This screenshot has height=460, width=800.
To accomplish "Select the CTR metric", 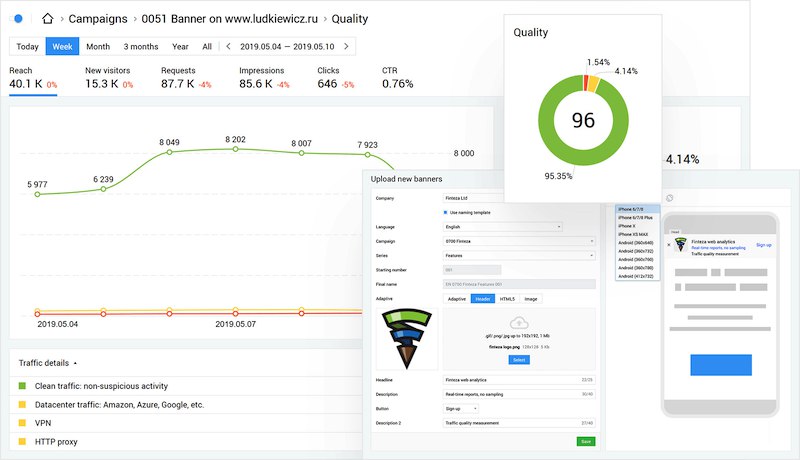I will [x=397, y=78].
